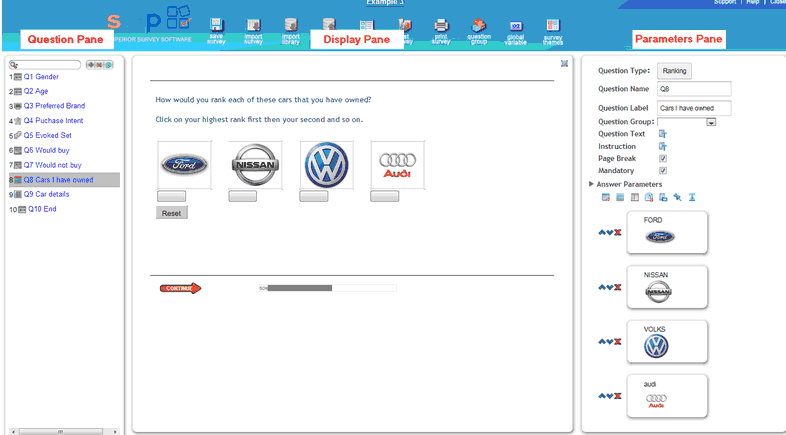Delete the audi answer with the red X

(618, 396)
